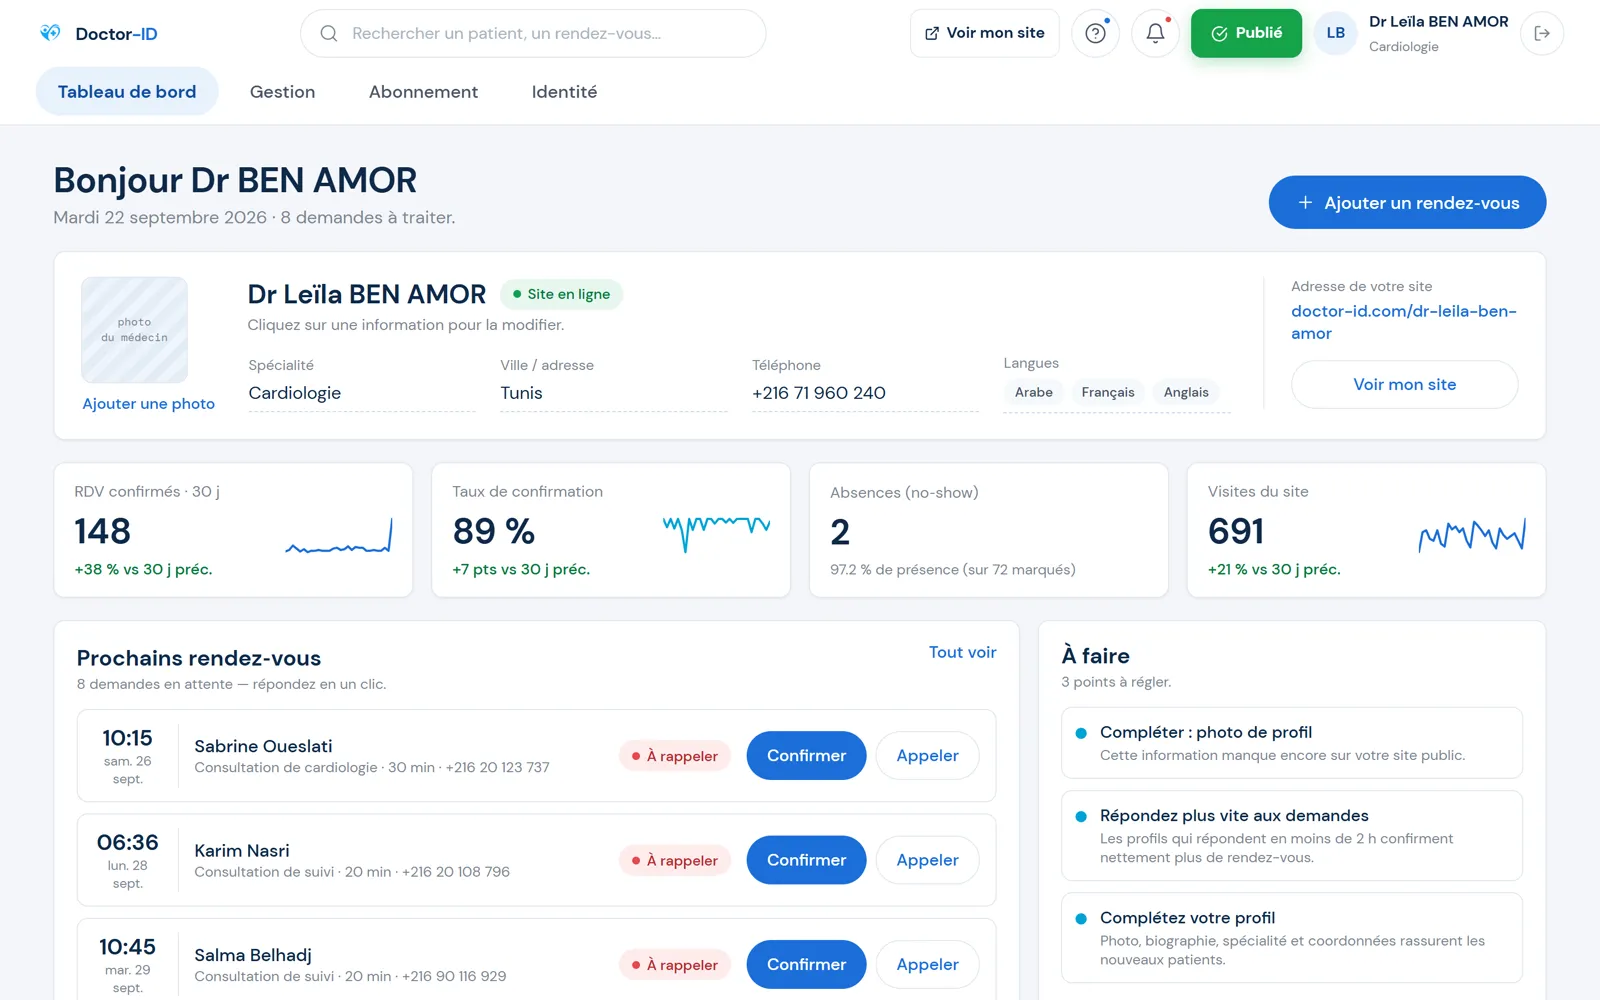Image resolution: width=1600 pixels, height=1000 pixels.
Task: Open the Compléter : photo de profil task
Action: (1291, 743)
